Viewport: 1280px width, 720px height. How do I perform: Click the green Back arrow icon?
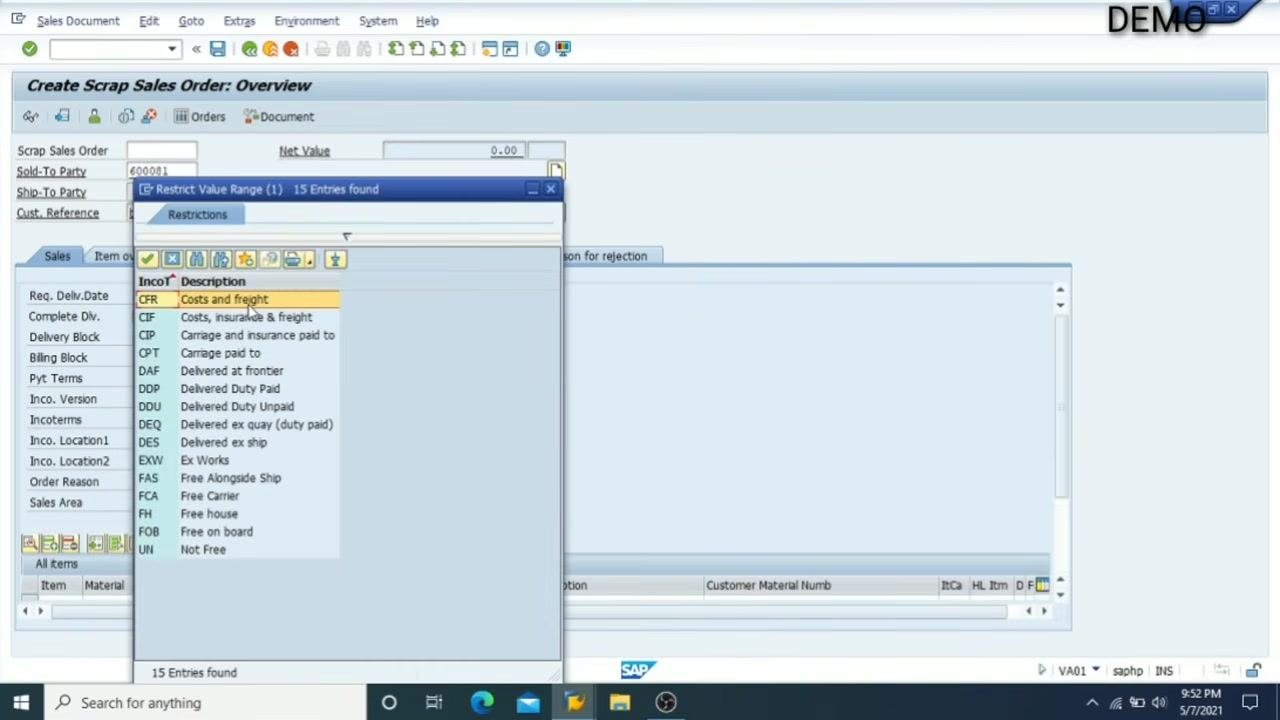pos(249,48)
